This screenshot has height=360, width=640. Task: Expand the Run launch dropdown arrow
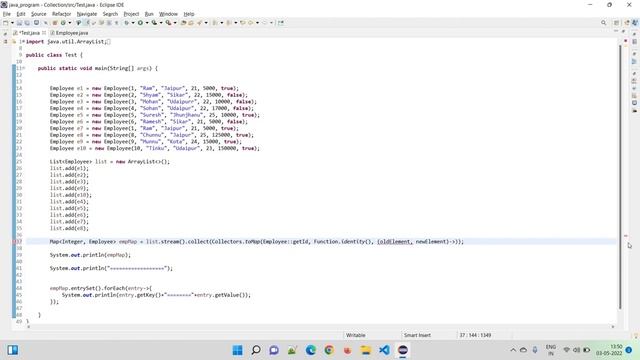click(147, 23)
